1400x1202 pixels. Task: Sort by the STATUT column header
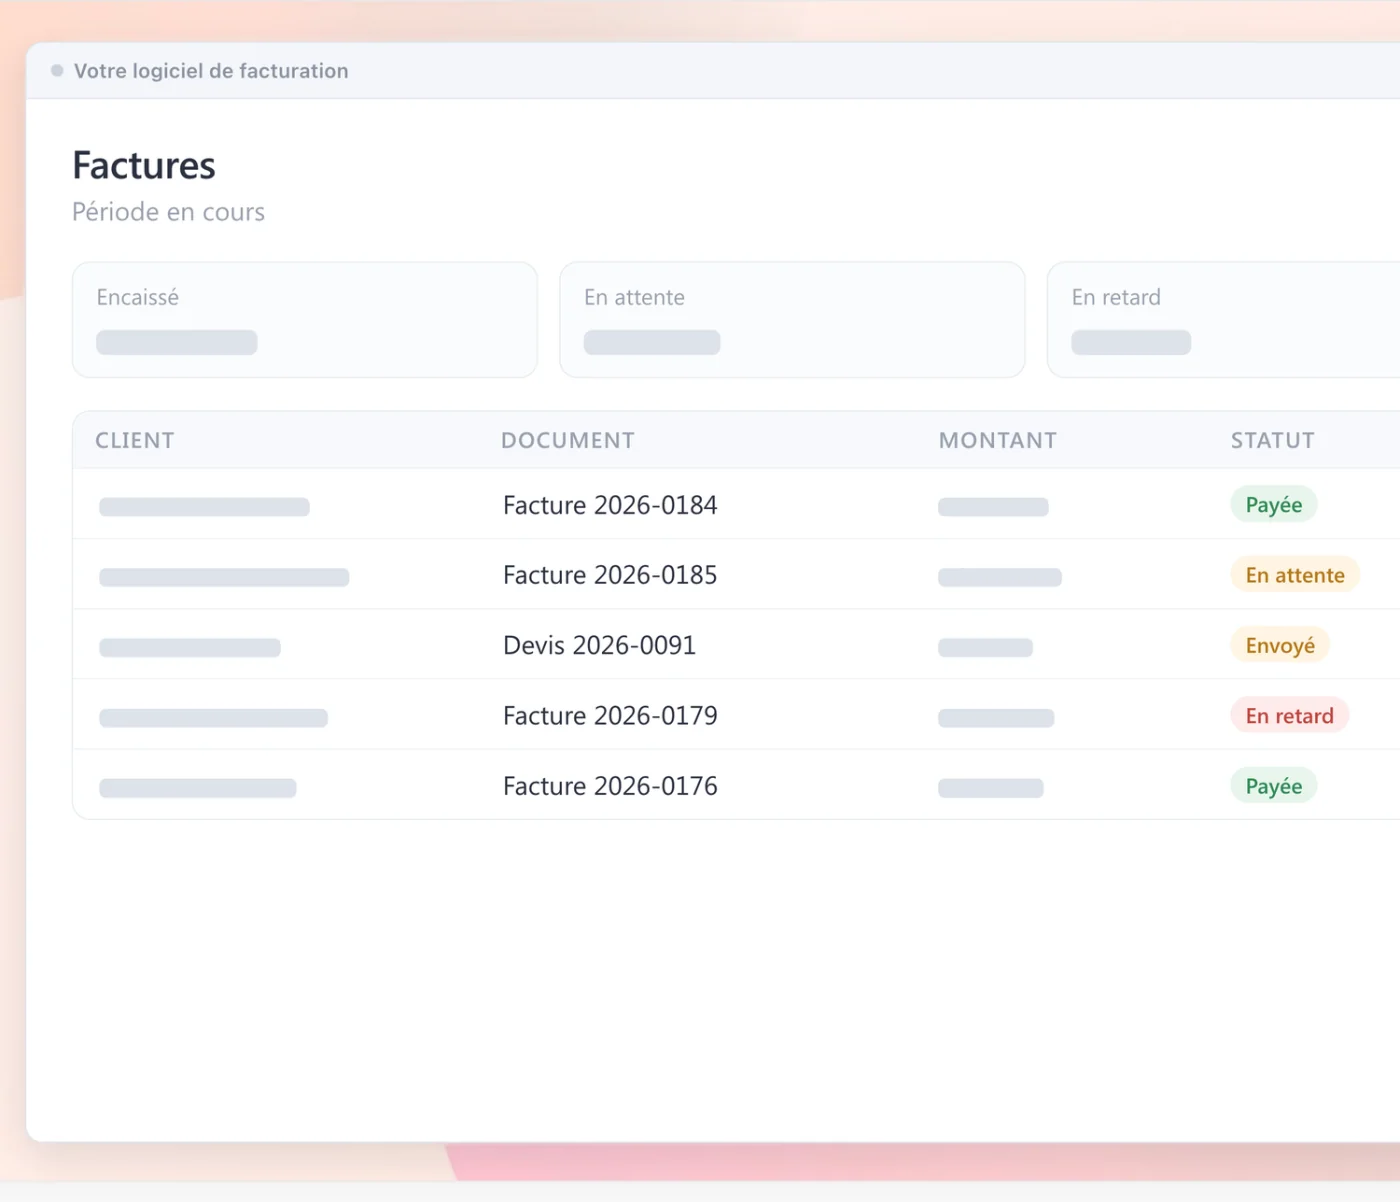click(1273, 440)
